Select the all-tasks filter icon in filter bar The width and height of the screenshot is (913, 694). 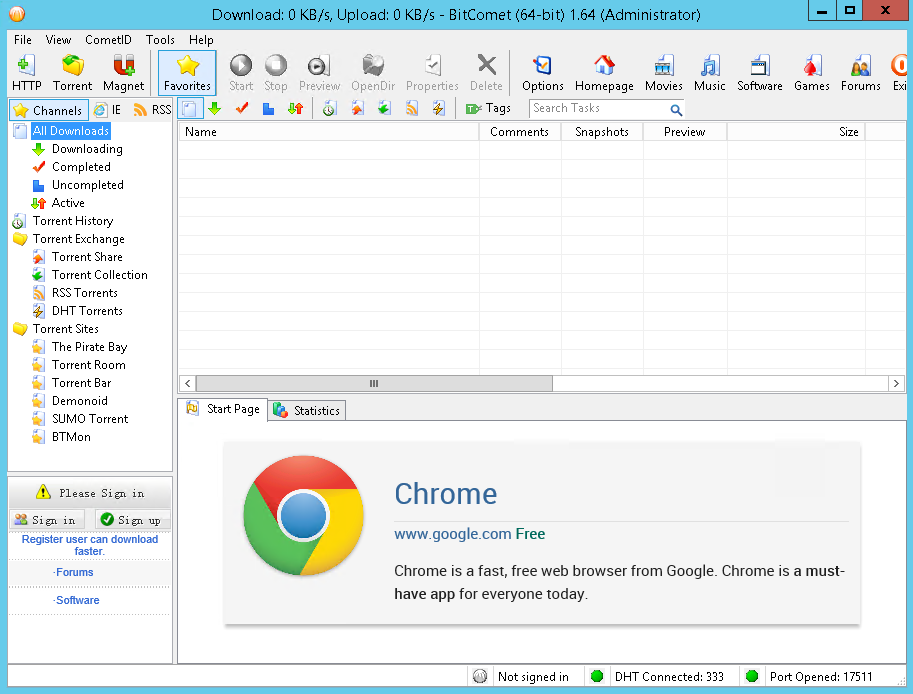coord(189,108)
